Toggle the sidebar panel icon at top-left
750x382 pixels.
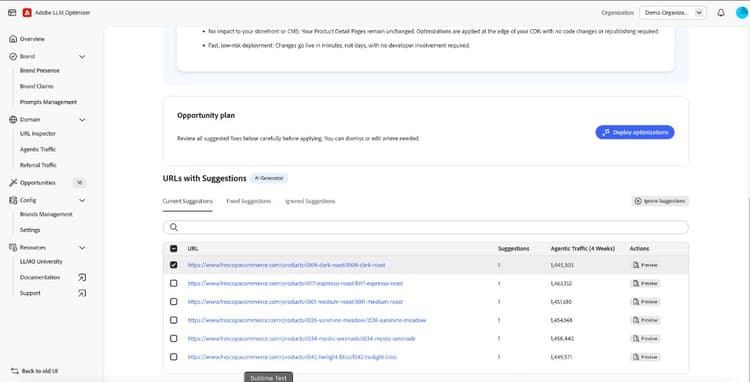tap(12, 13)
